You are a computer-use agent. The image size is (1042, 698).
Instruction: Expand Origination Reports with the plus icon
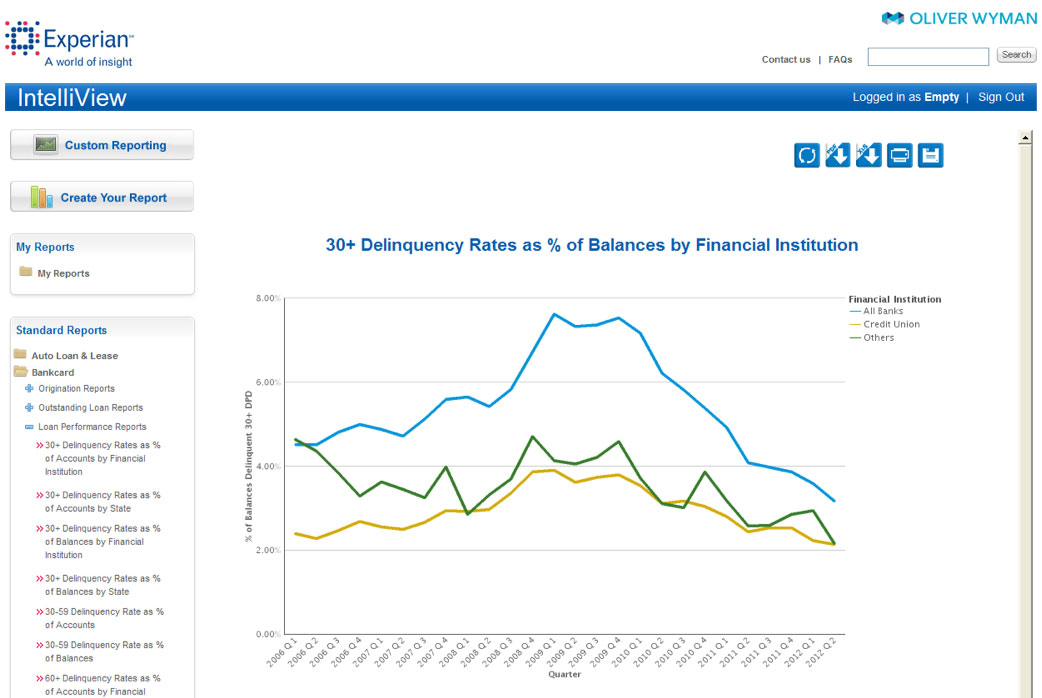click(x=29, y=389)
